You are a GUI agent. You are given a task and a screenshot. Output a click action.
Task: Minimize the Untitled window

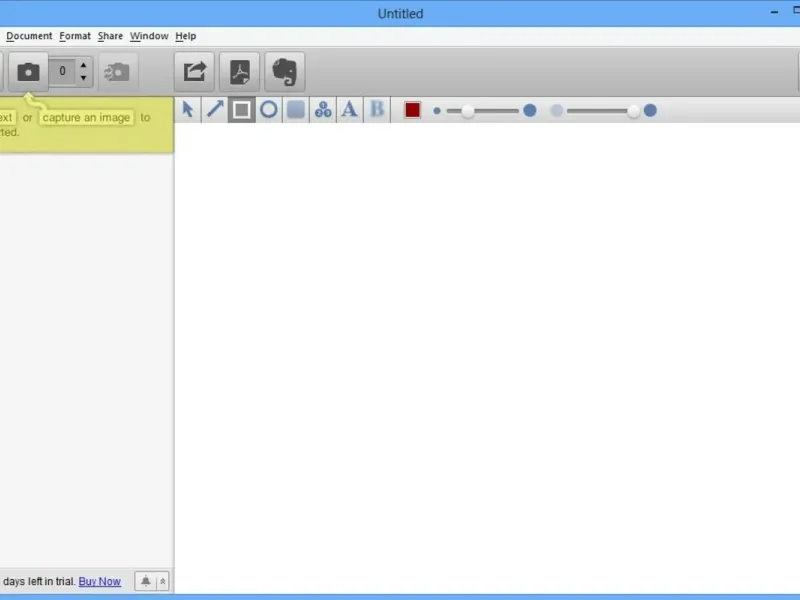tap(774, 12)
